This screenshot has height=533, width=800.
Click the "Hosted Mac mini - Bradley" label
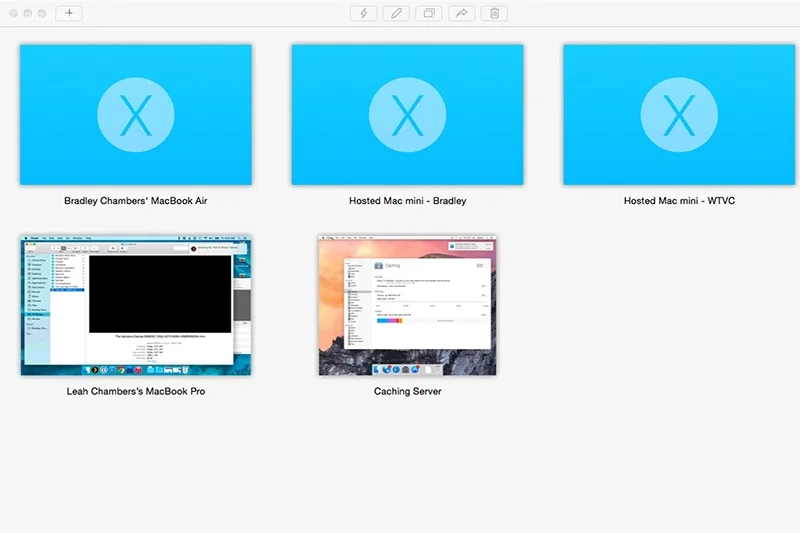(x=408, y=200)
